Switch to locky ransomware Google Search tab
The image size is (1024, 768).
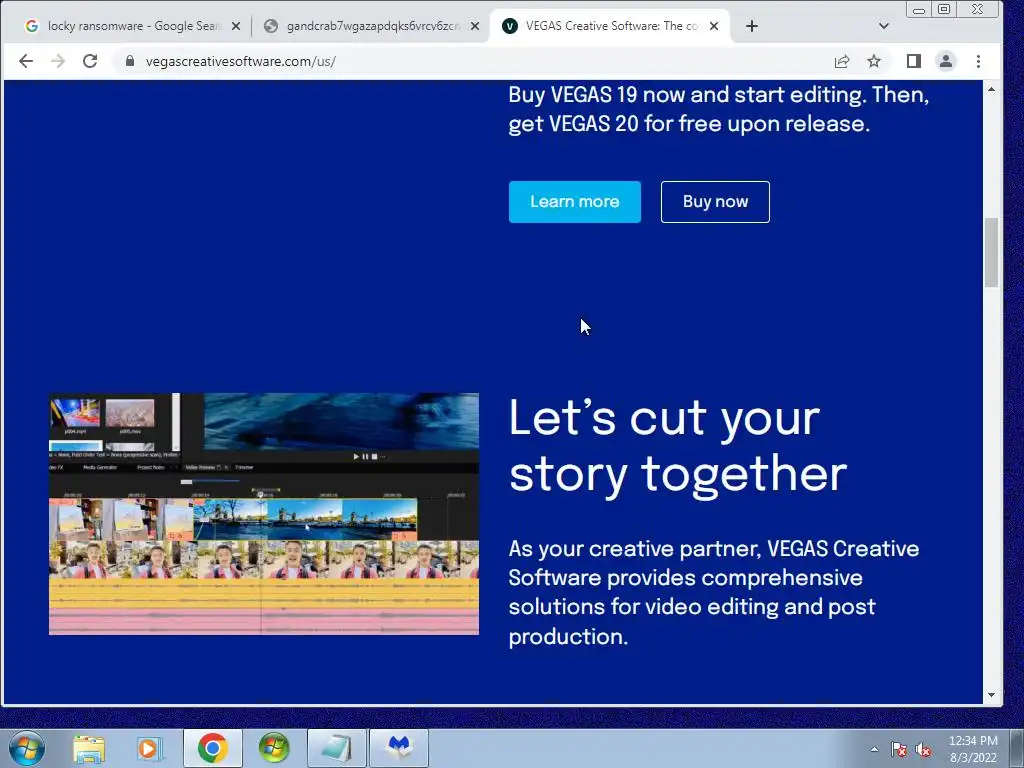(x=133, y=26)
